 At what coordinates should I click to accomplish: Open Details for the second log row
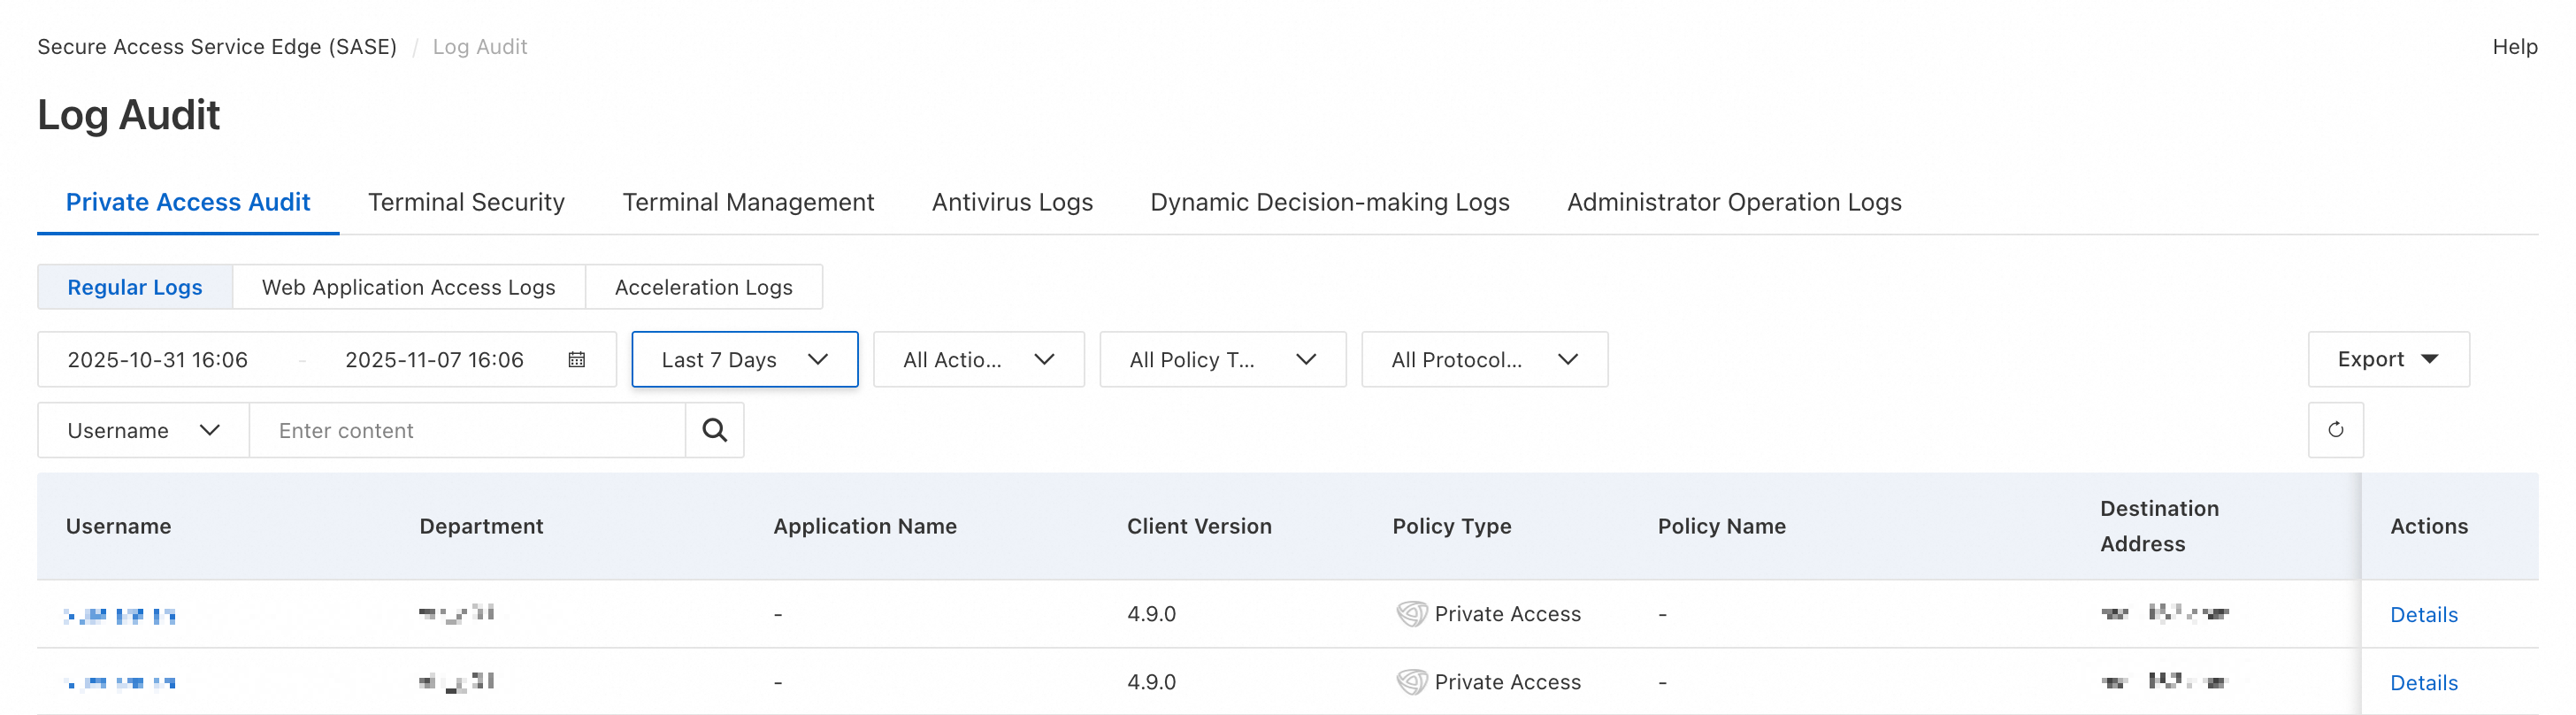[2423, 683]
